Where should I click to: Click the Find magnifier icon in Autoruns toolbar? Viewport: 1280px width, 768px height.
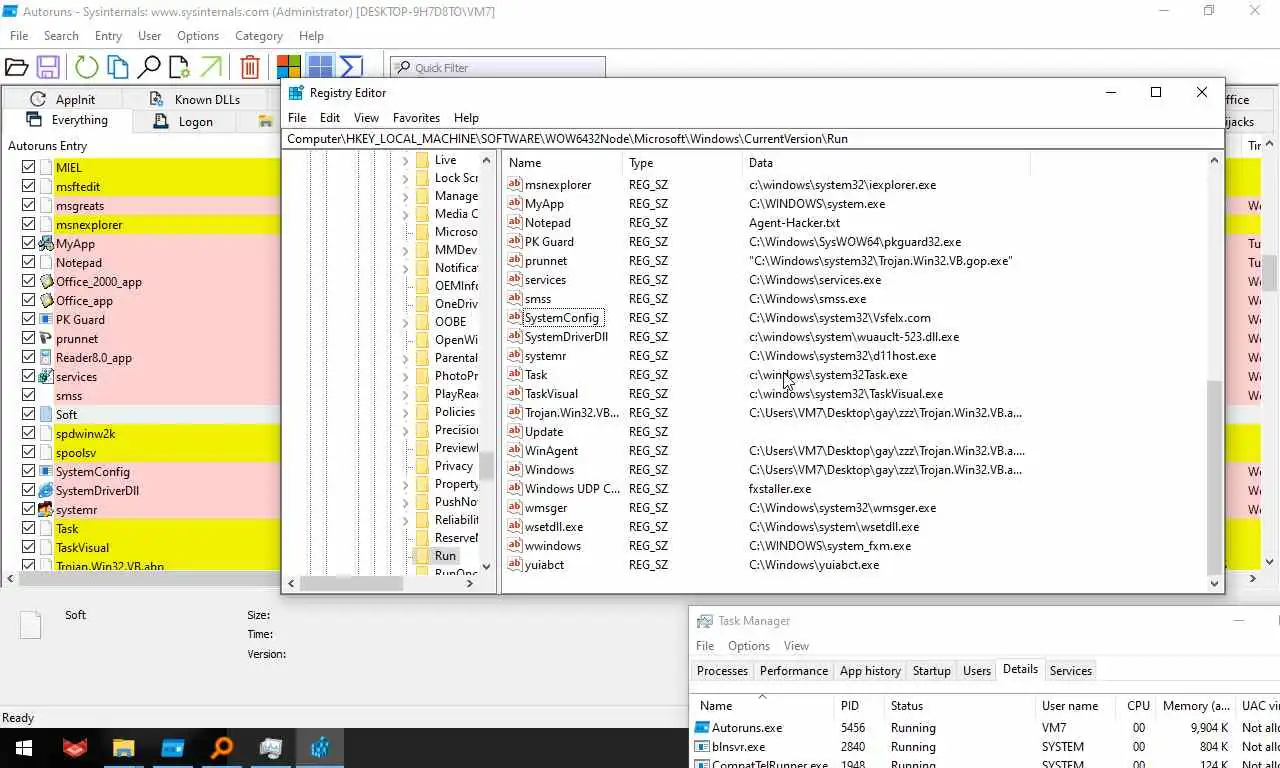149,67
